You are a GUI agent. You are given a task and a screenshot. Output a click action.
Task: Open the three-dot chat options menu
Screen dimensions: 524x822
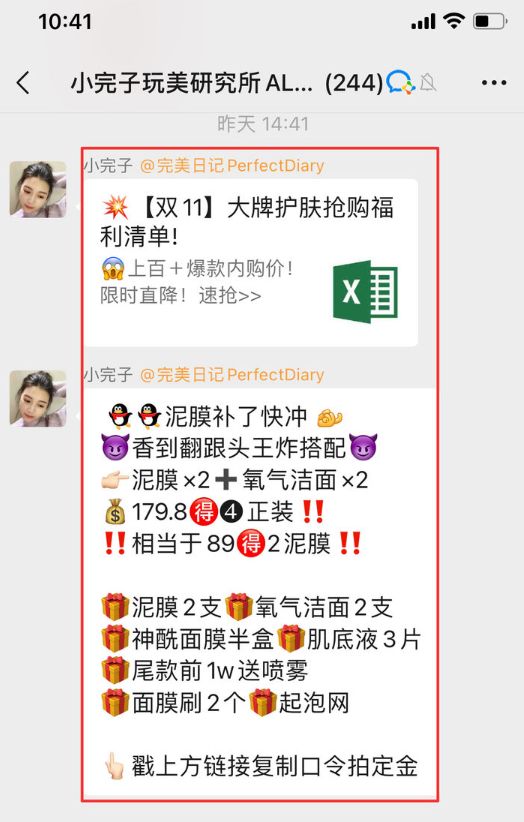click(x=494, y=83)
